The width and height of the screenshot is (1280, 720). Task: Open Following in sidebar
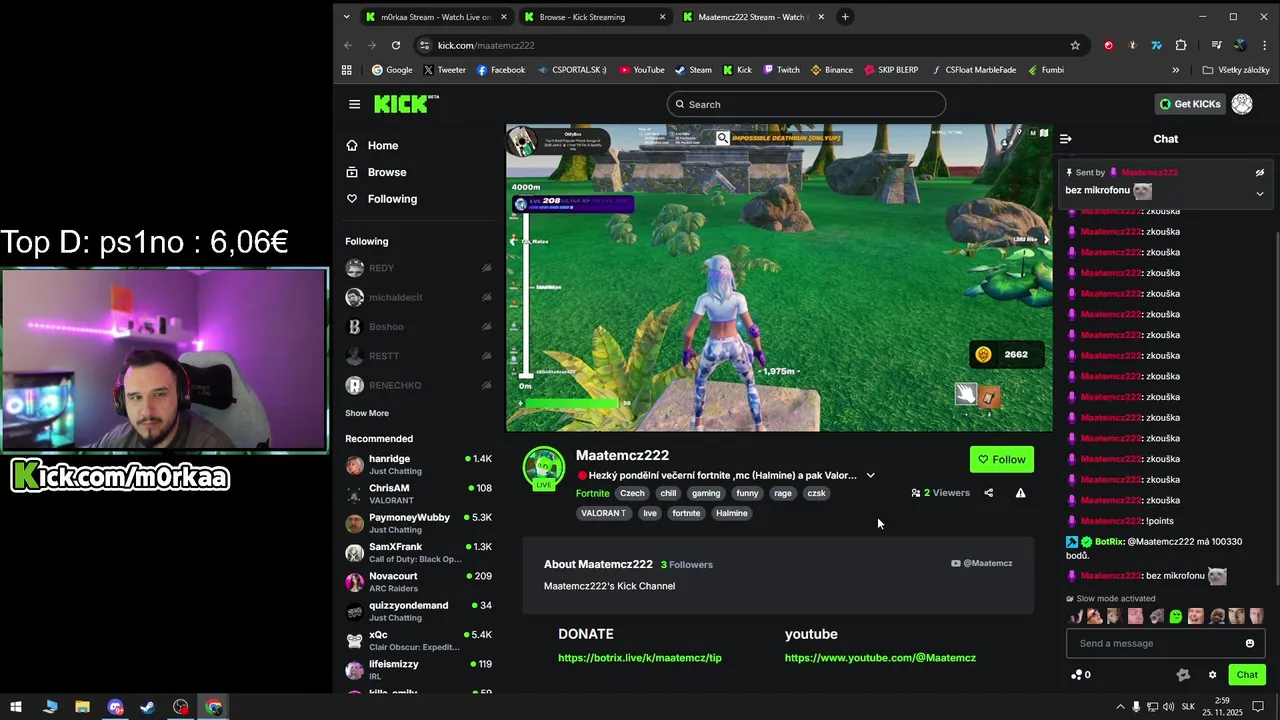[x=392, y=199]
